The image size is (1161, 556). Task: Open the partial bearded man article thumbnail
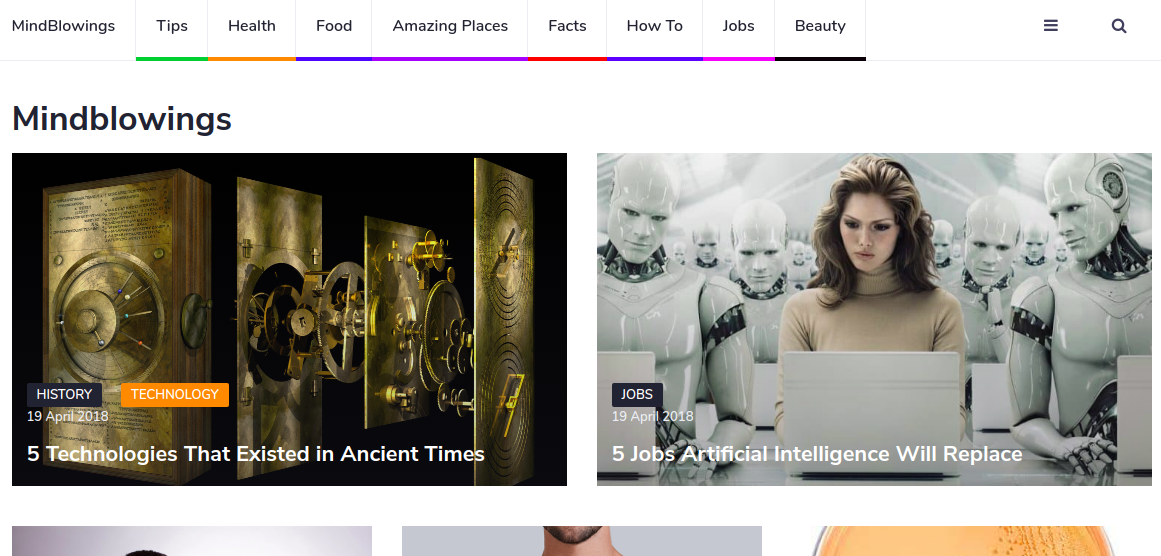pyautogui.click(x=581, y=541)
